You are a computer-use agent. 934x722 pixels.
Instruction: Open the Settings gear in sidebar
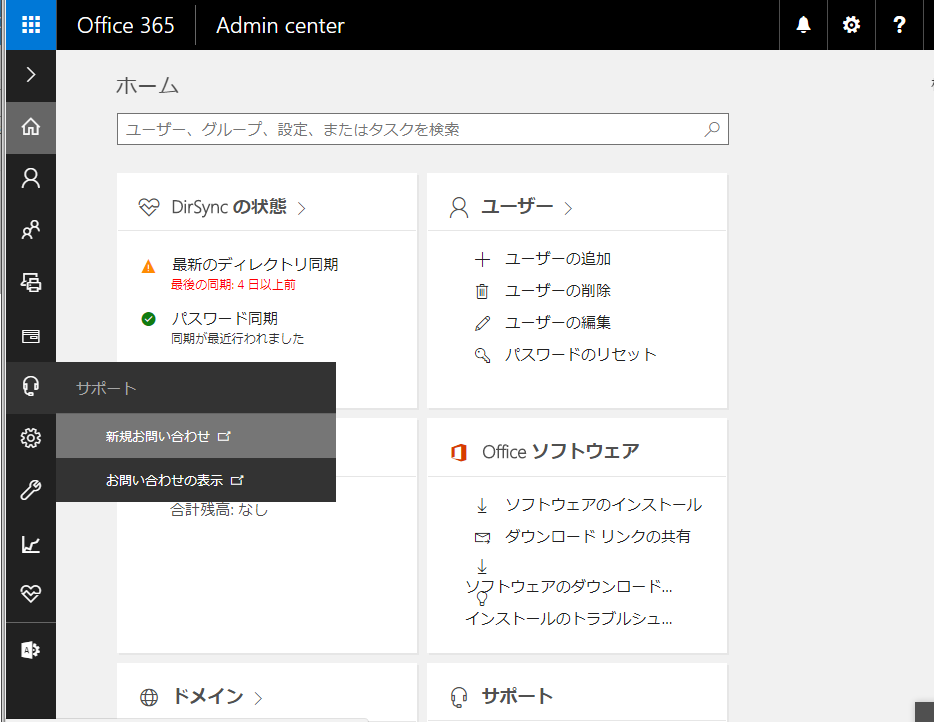(x=31, y=438)
